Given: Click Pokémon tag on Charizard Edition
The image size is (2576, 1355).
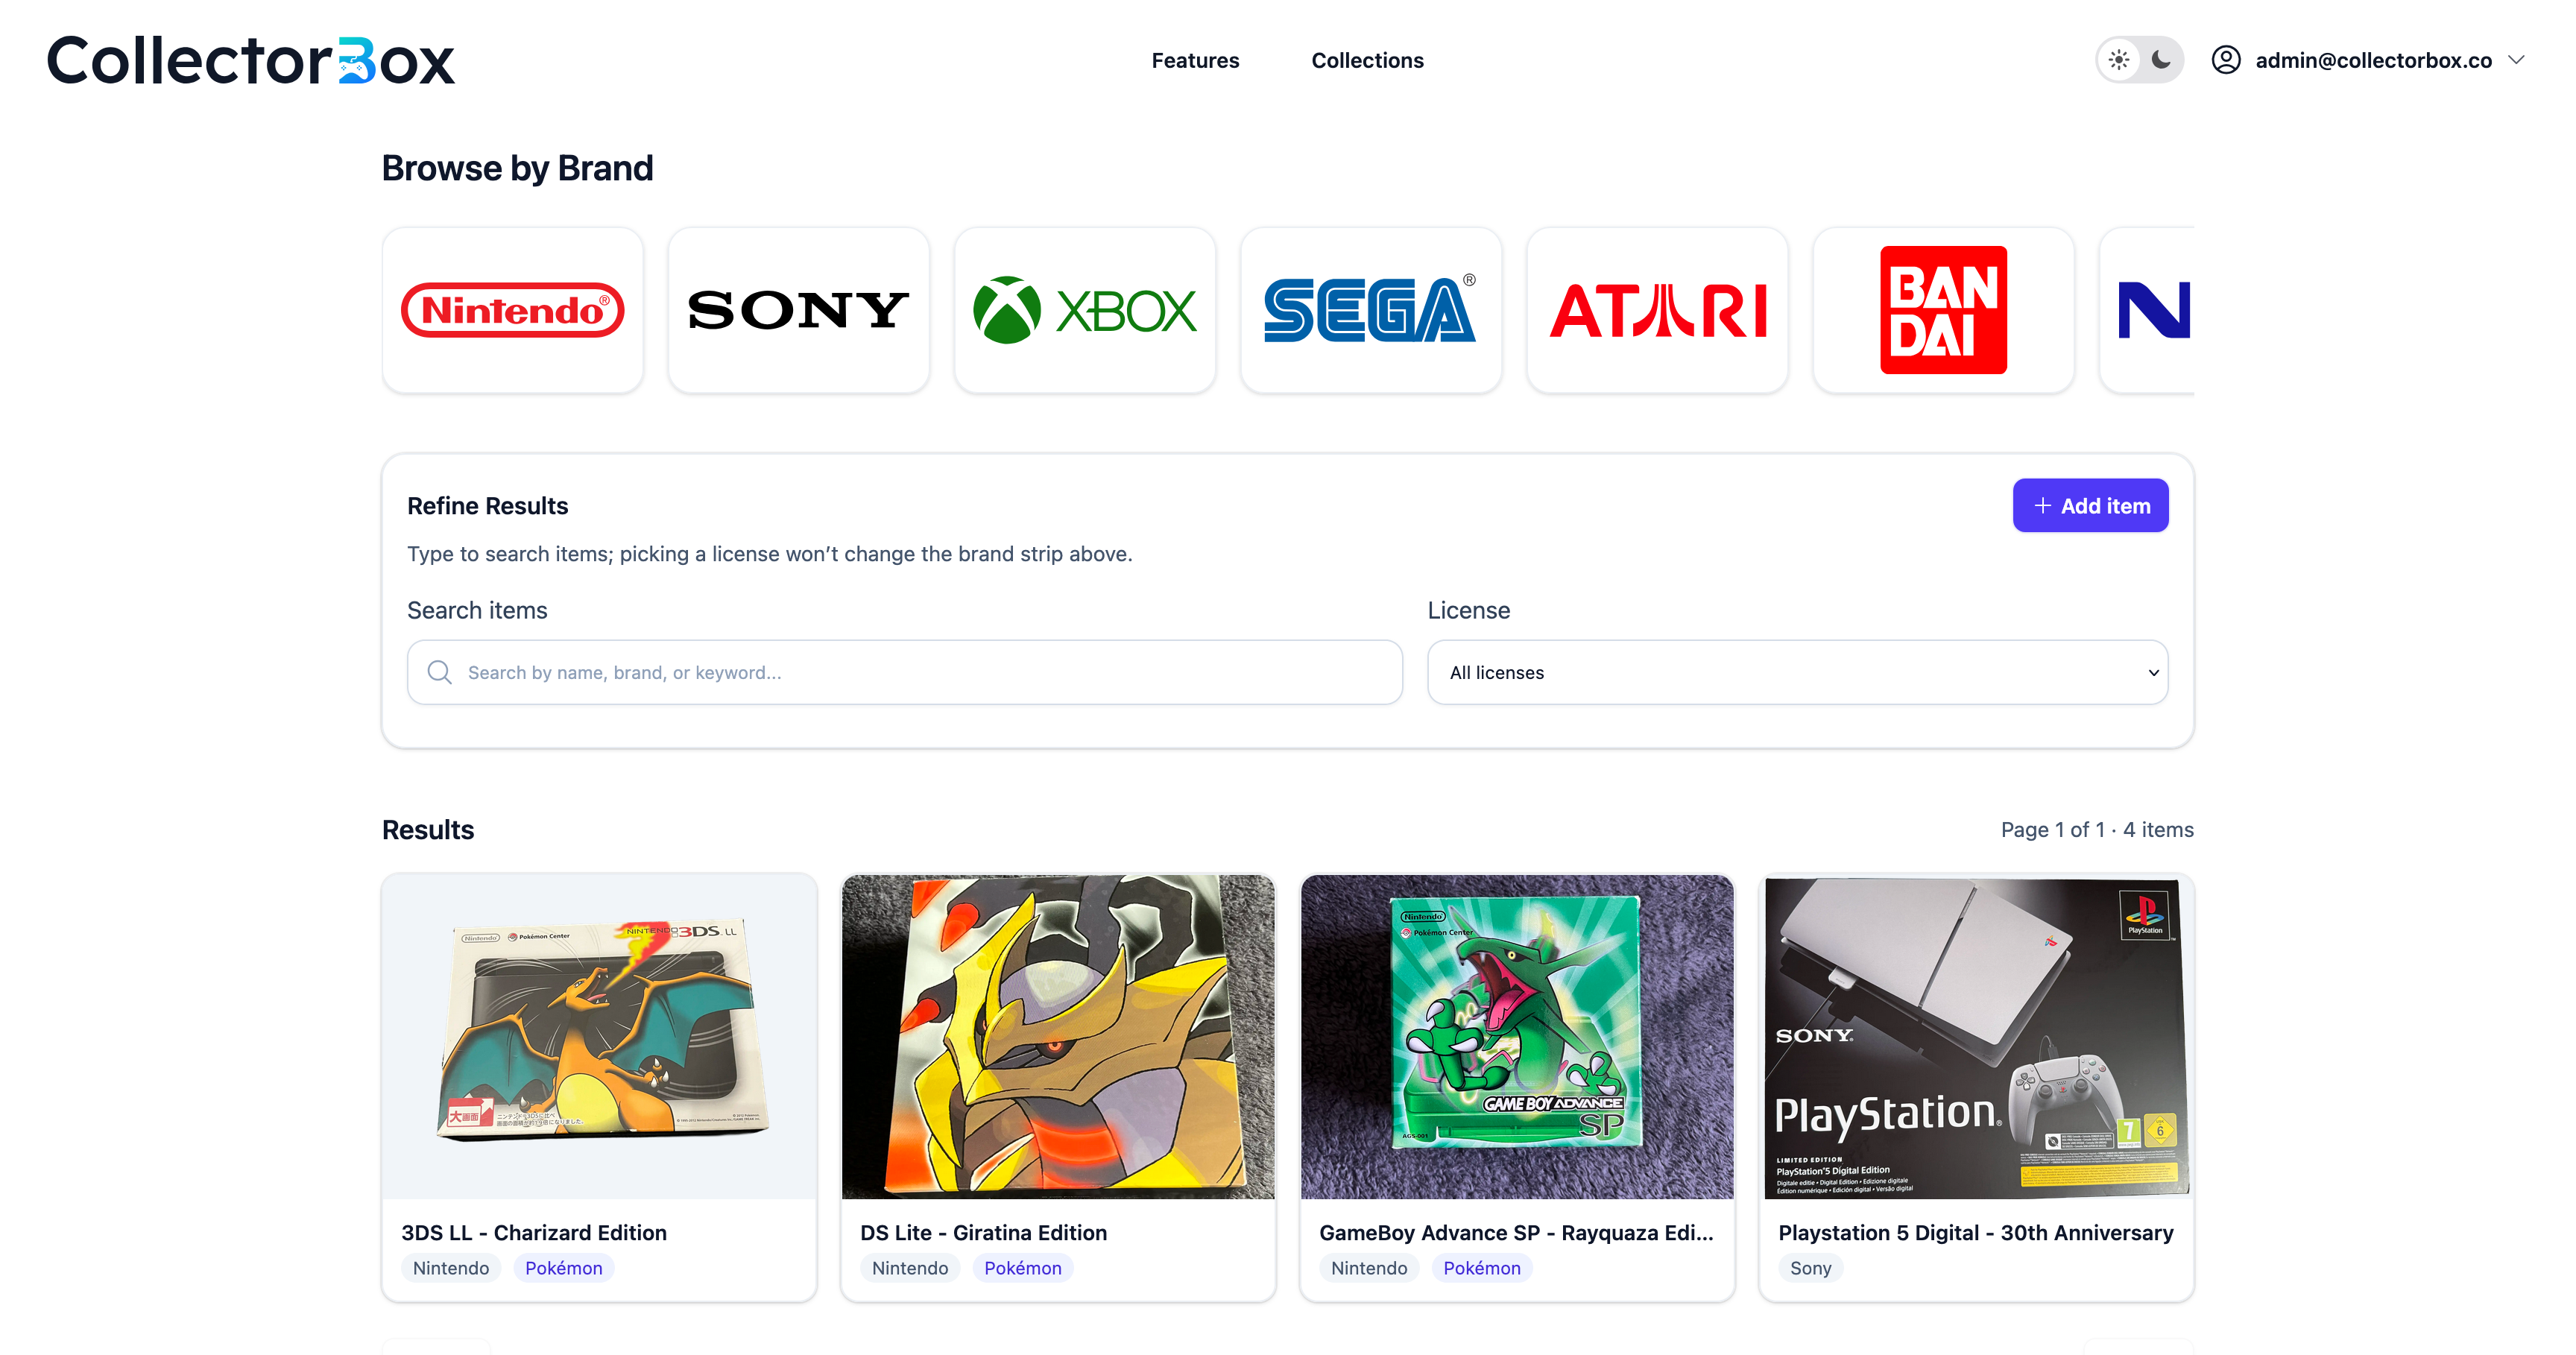Looking at the screenshot, I should point(563,1268).
